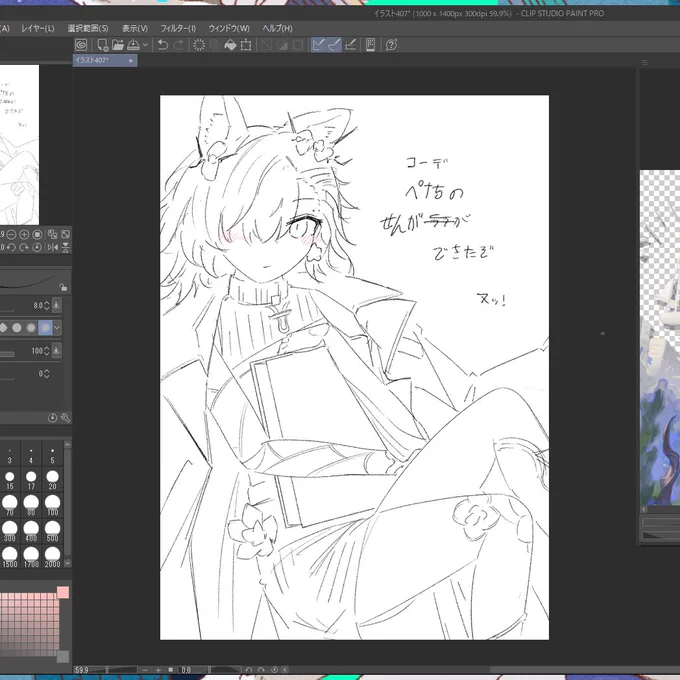Click Navigator zoom in plus icon
680x680 pixels.
pyautogui.click(x=24, y=235)
